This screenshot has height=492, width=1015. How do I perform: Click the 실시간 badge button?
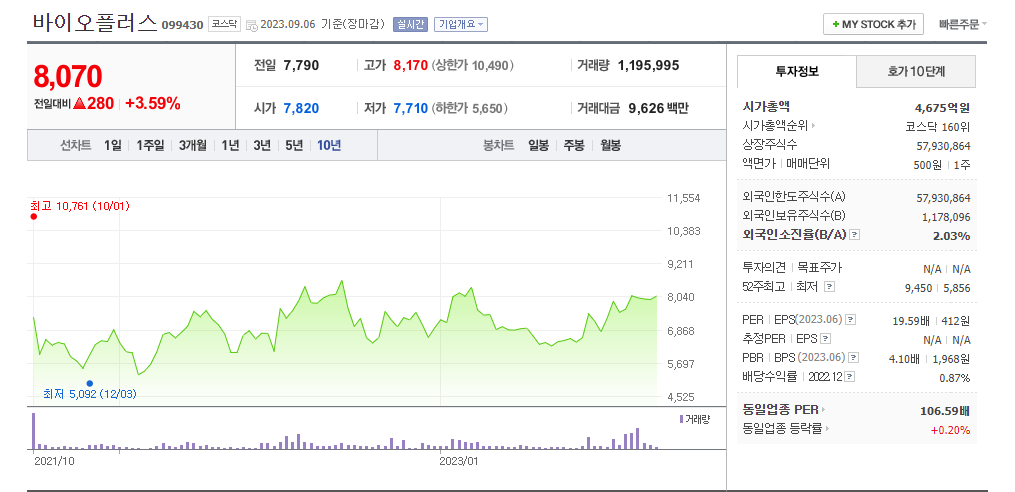coord(410,25)
